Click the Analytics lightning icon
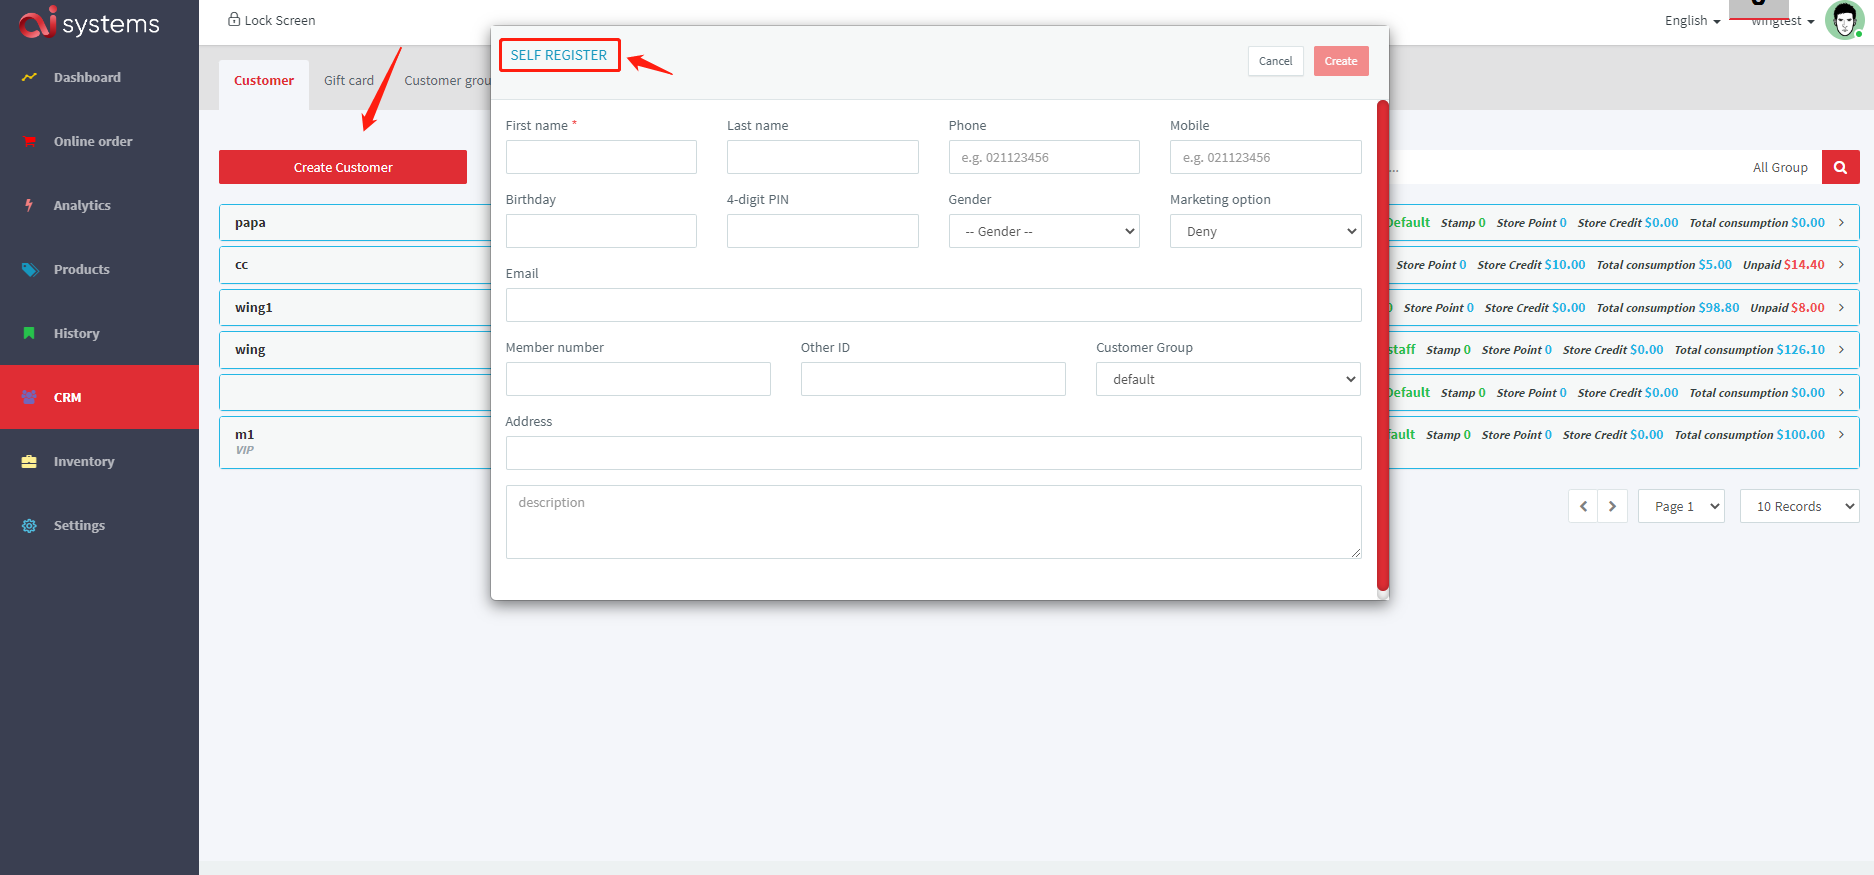Screen dimensions: 1874x875 [x=29, y=205]
